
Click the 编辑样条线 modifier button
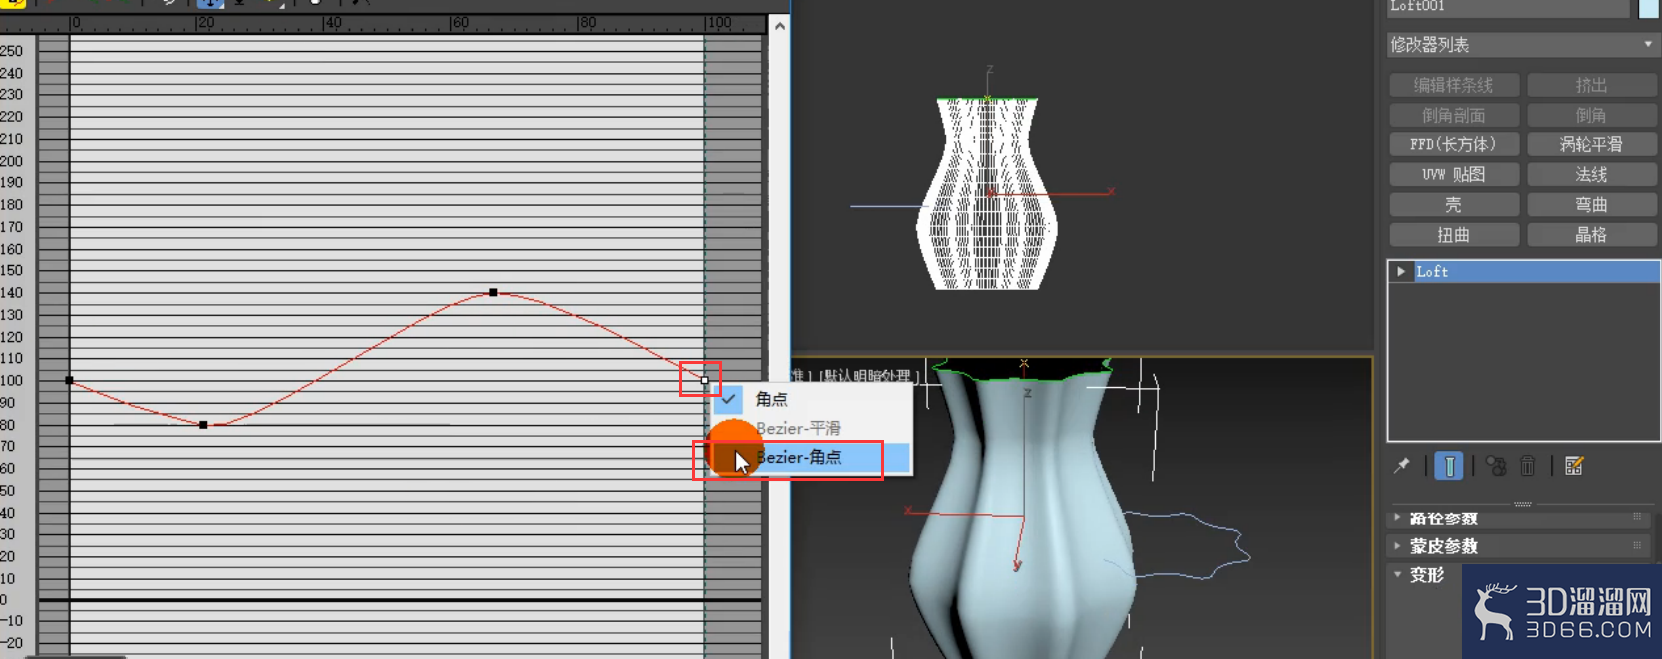coord(1454,85)
